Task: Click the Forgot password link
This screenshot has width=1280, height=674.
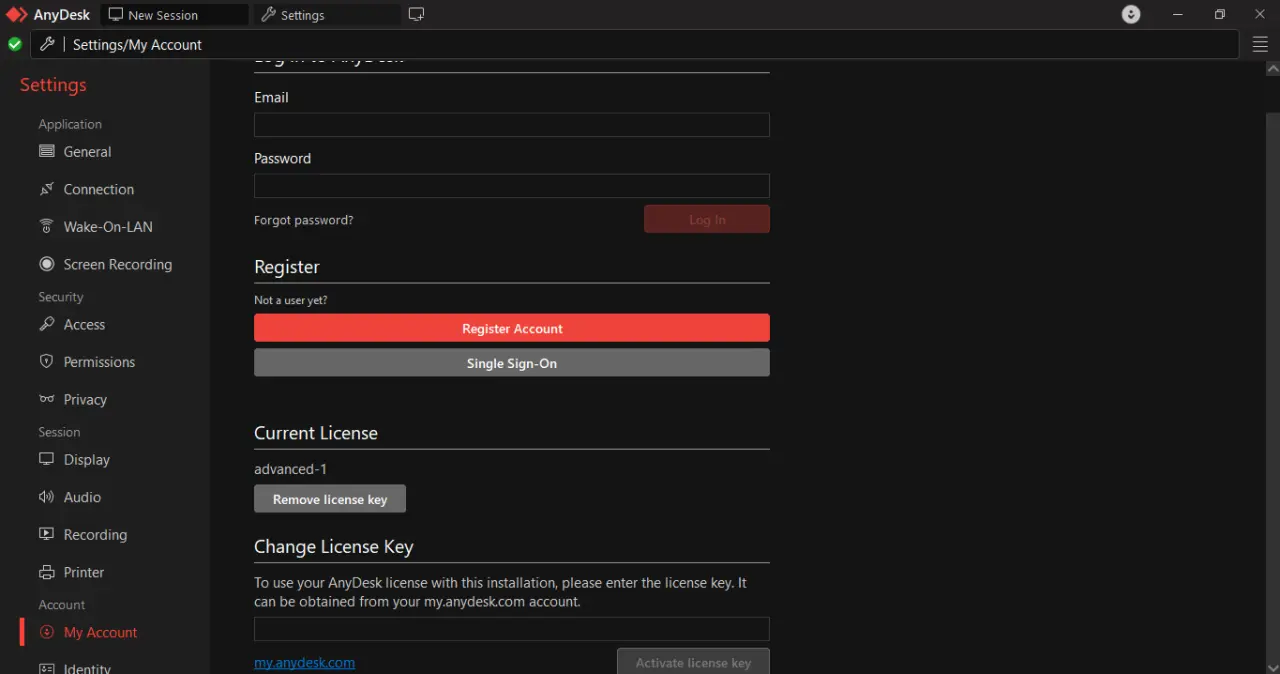Action: (303, 220)
